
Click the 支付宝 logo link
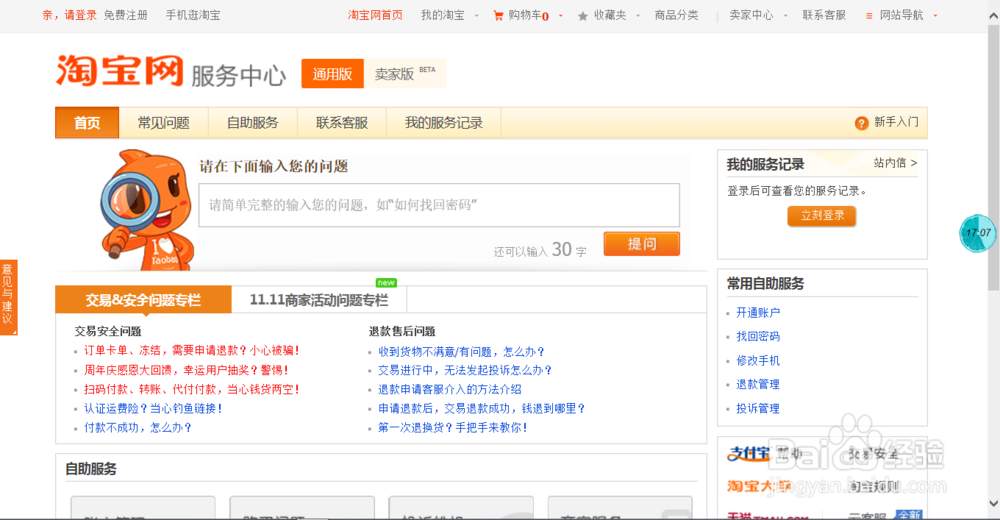pos(749,454)
